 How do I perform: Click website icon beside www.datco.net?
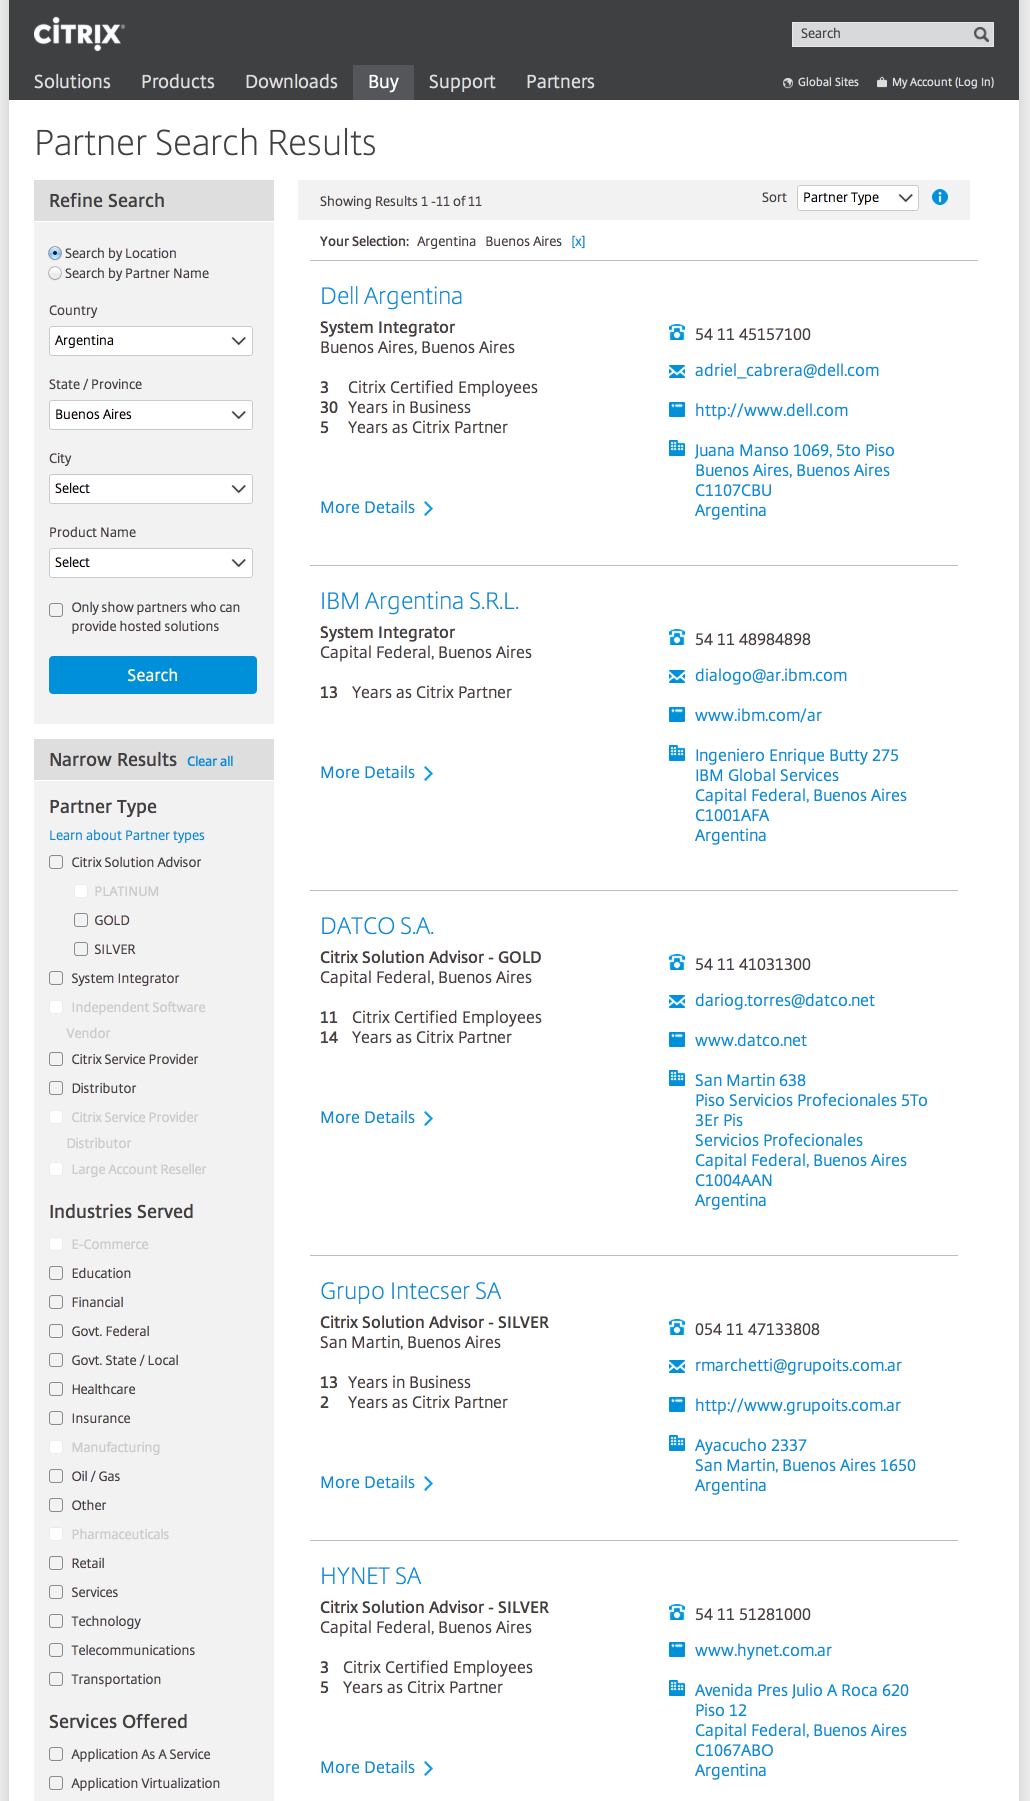point(677,1039)
